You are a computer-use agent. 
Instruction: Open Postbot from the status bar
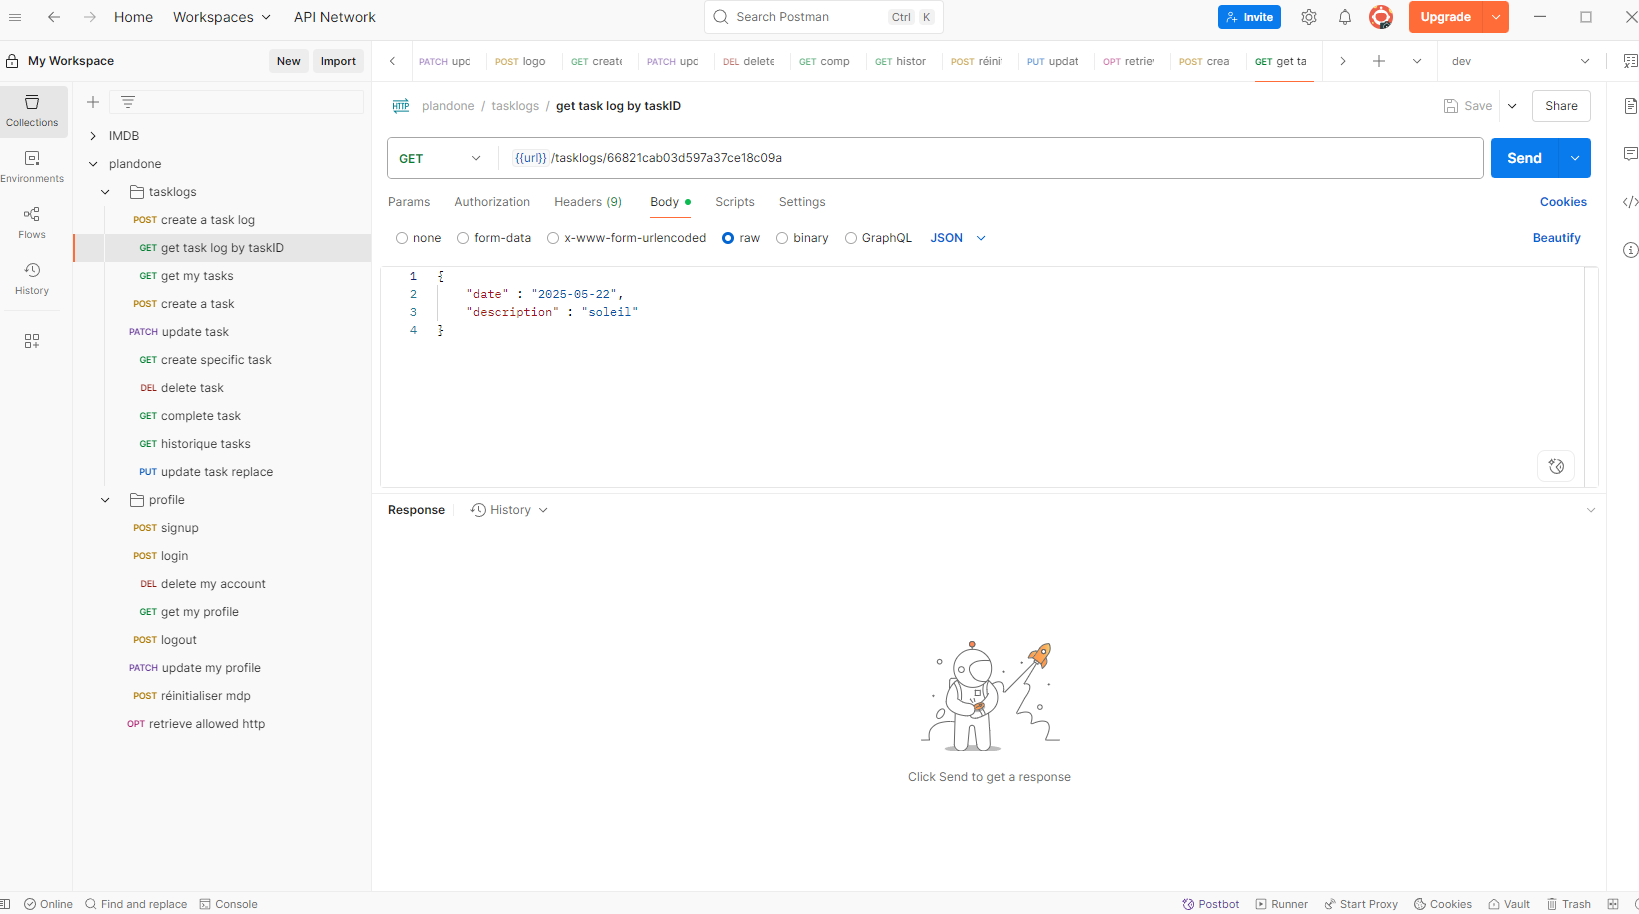[x=1210, y=904]
